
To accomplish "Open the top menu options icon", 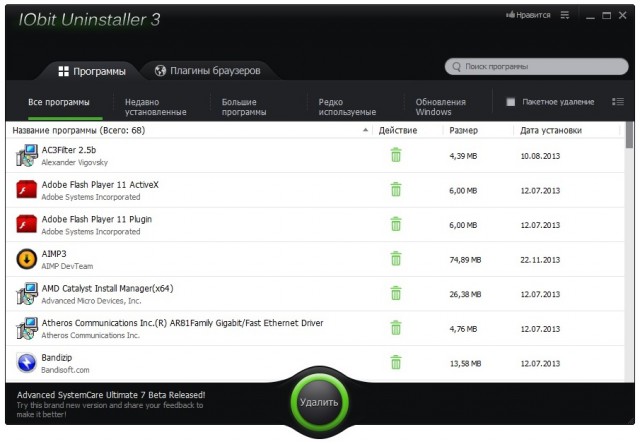I will click(565, 16).
